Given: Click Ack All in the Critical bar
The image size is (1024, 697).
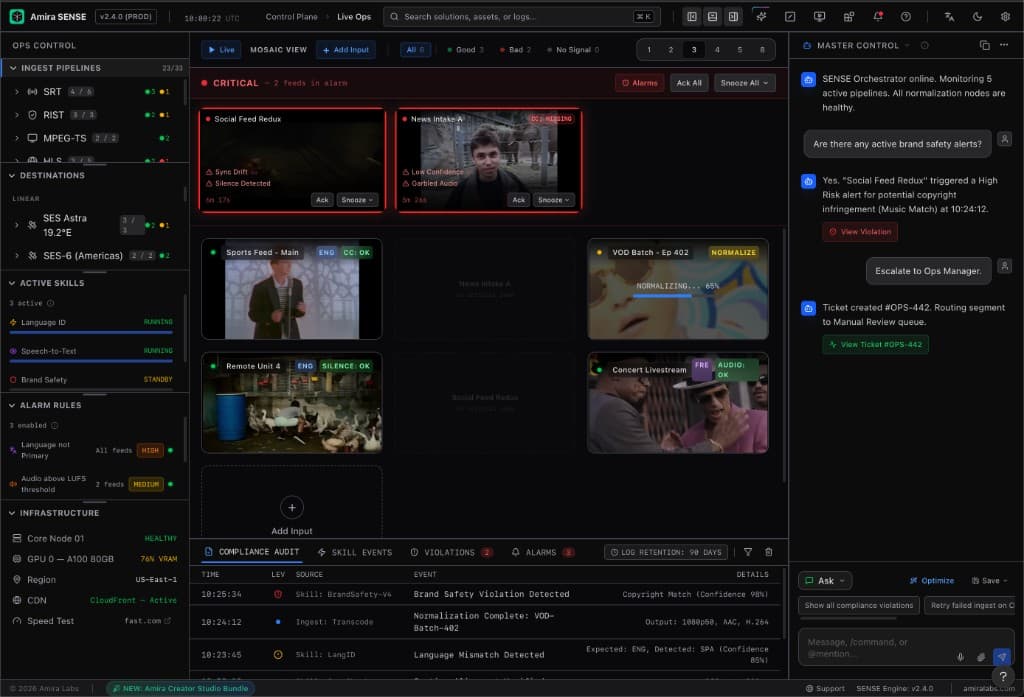Looking at the screenshot, I should [689, 83].
